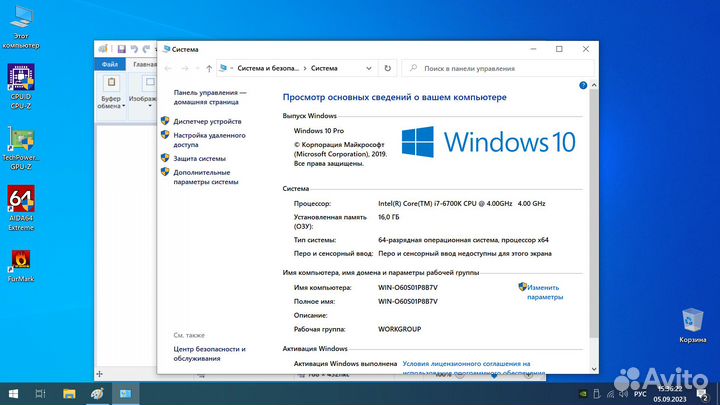The height and width of the screenshot is (405, 720).
Task: Open the Корзина recycle bin icon
Action: [692, 324]
